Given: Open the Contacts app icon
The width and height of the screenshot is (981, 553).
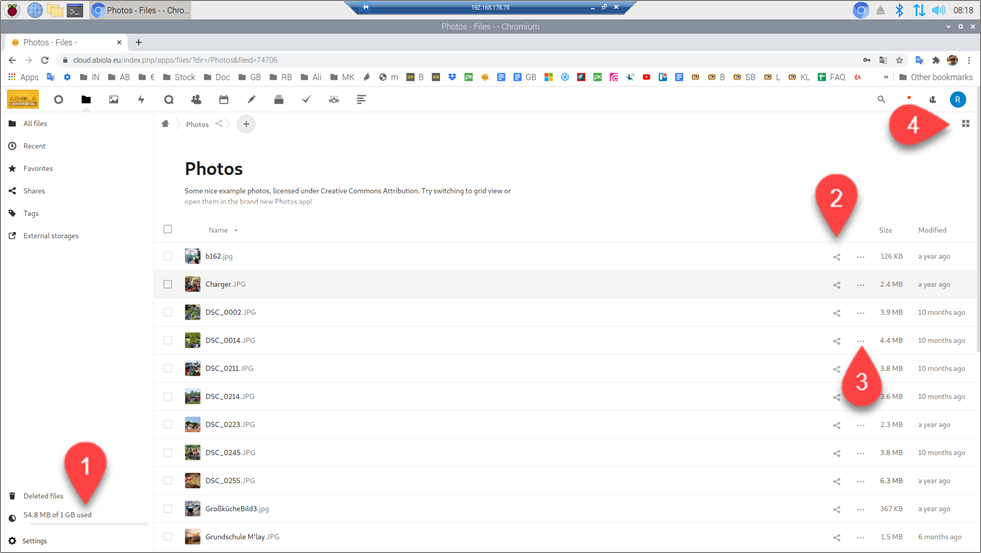Looking at the screenshot, I should (196, 100).
